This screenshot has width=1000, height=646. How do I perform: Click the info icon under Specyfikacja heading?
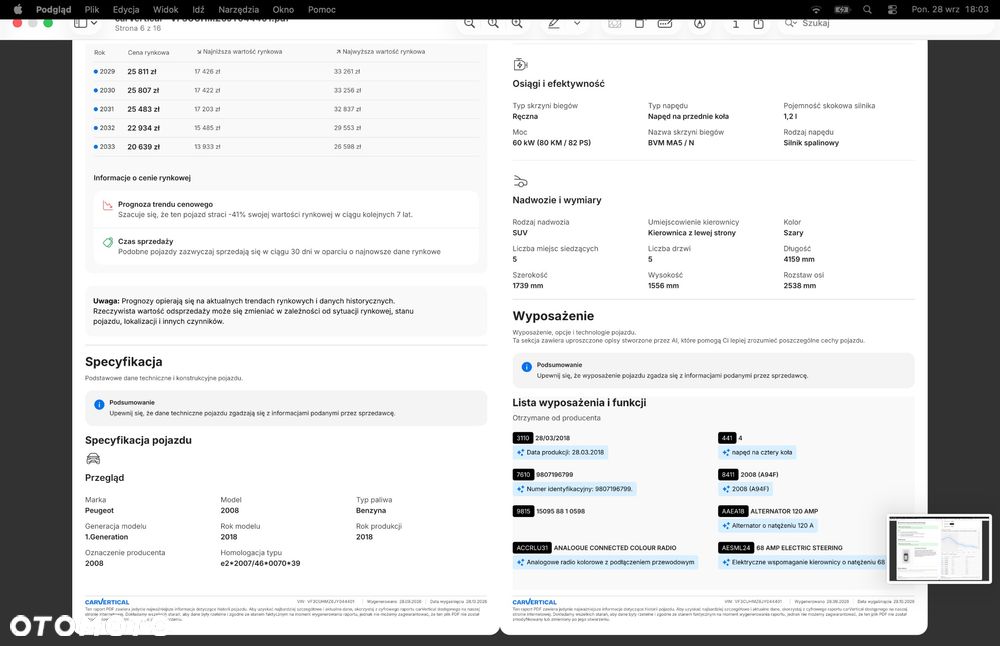click(99, 404)
